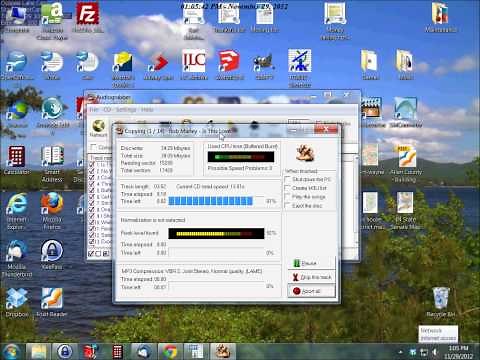Open the SketchUp desktop shortcut
480x360 pixels.
(x=229, y=65)
